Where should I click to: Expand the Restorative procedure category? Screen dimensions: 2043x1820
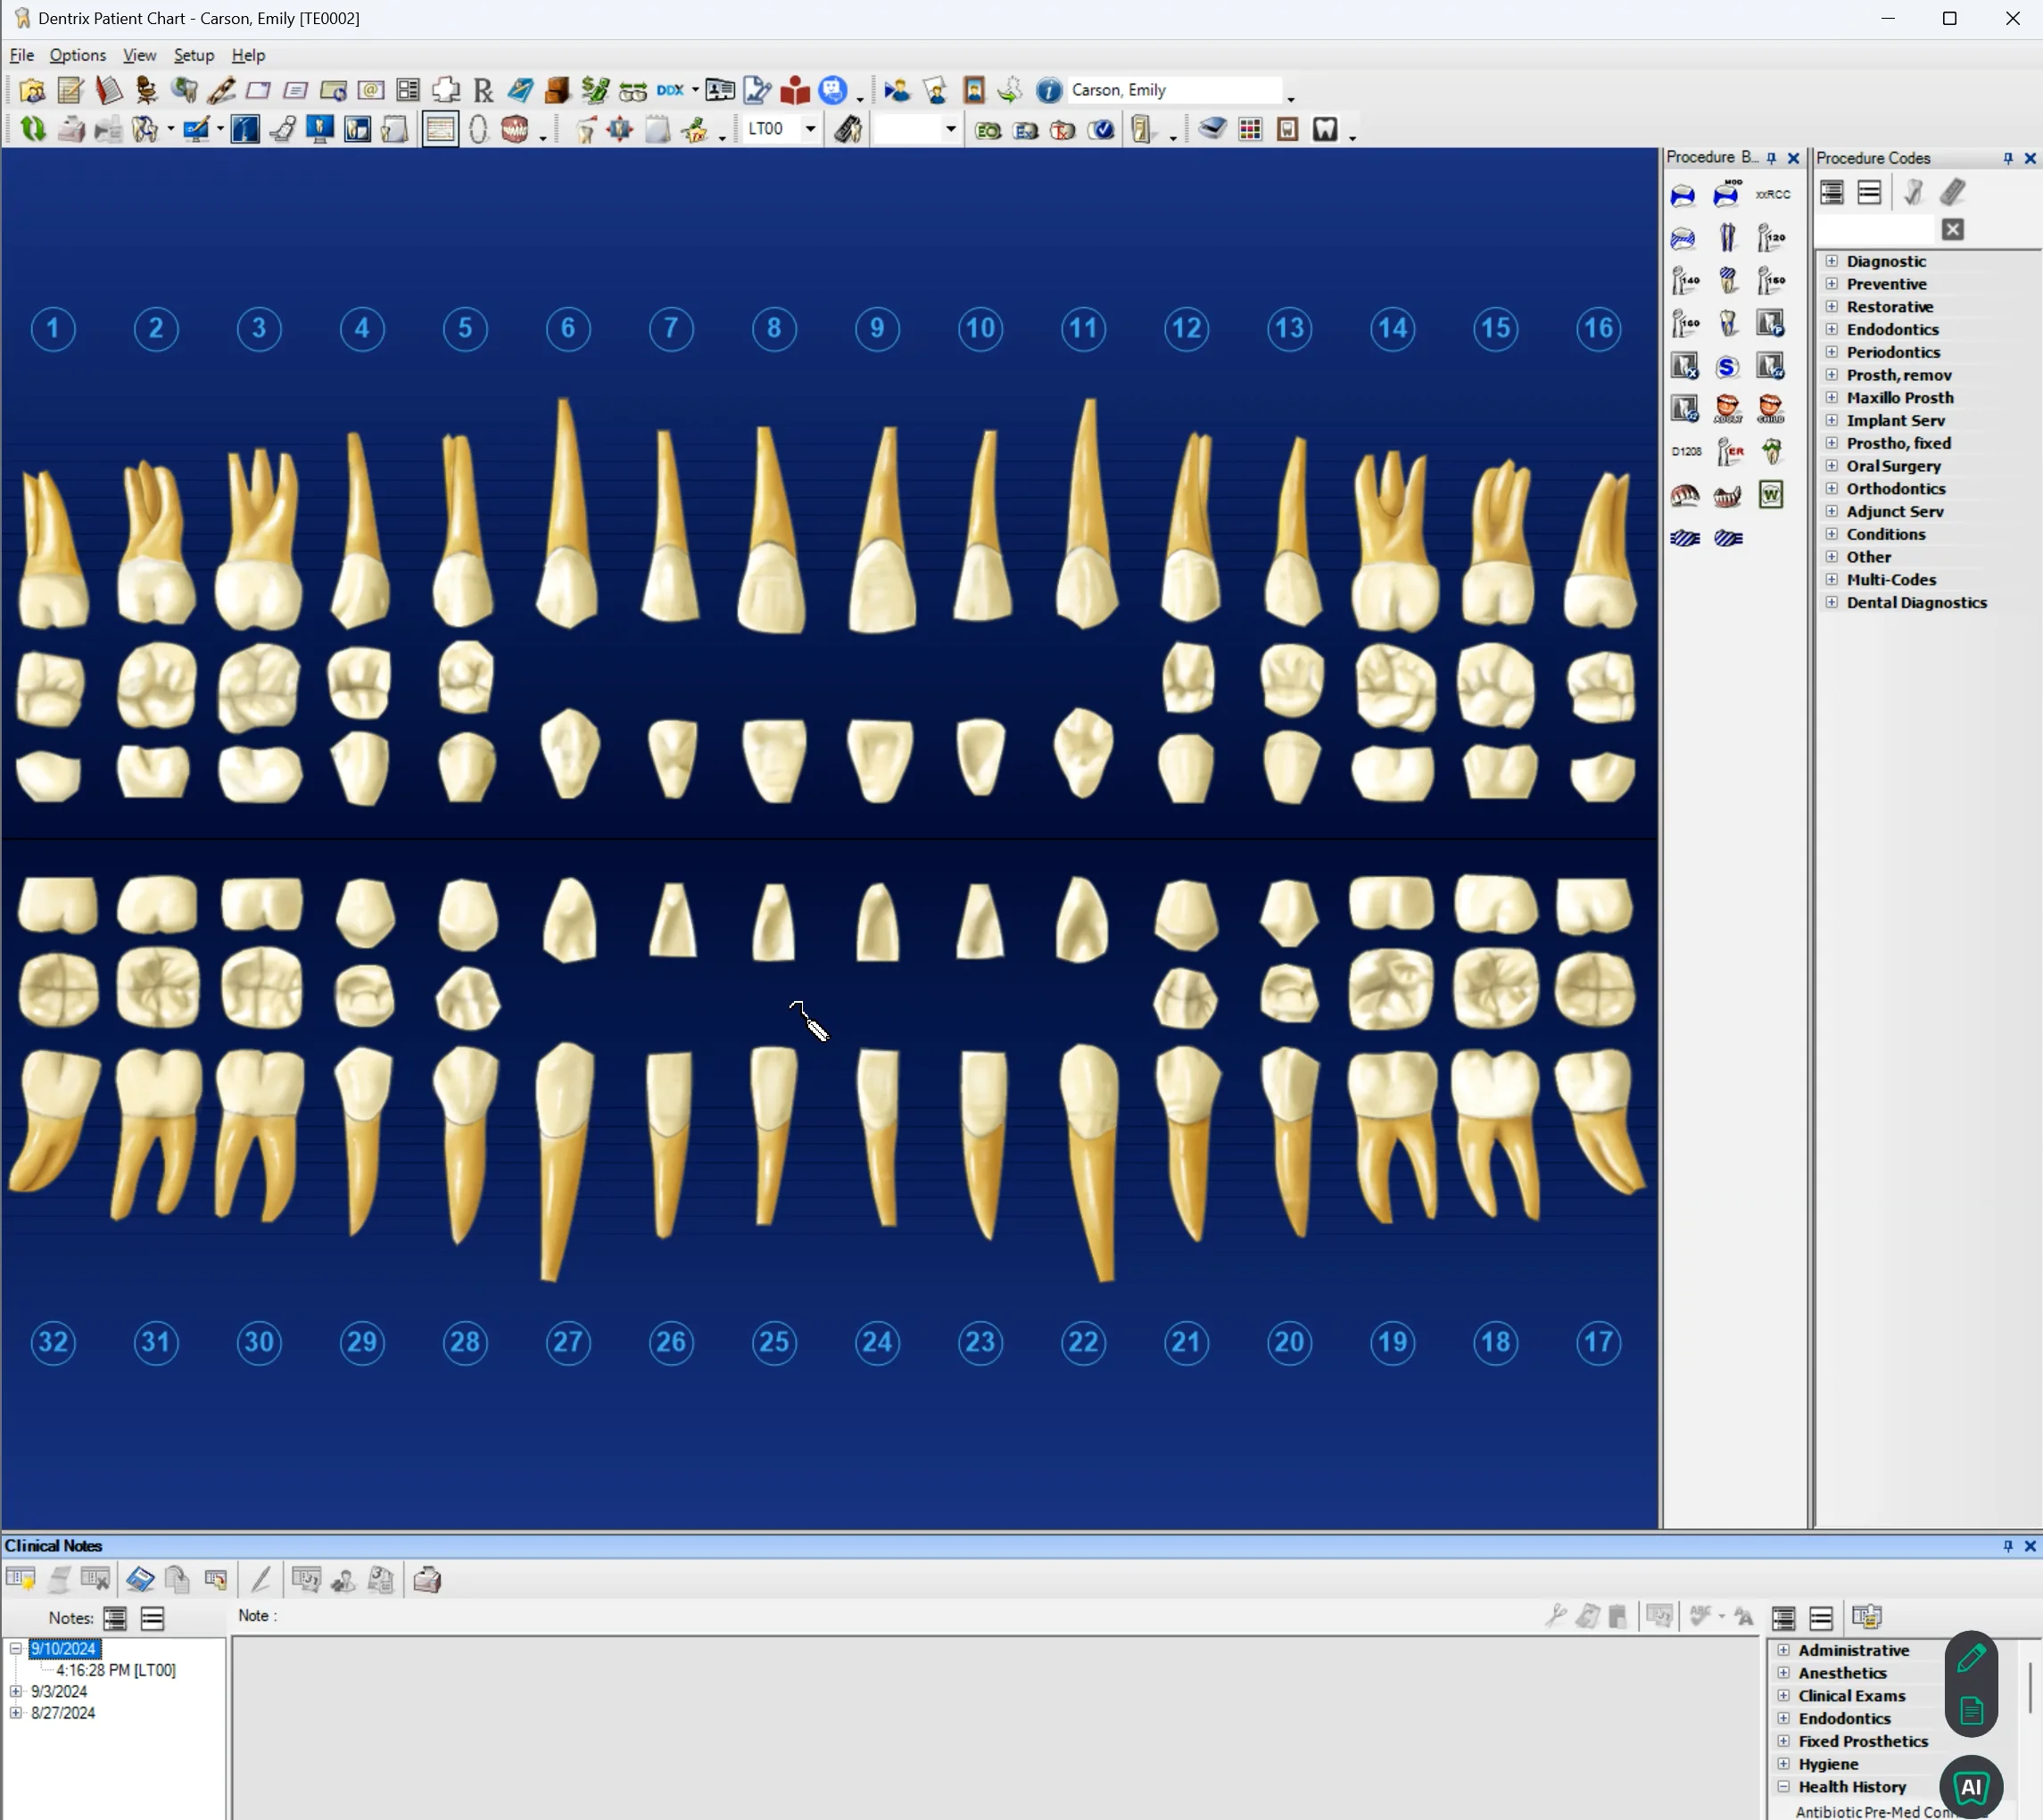[x=1833, y=306]
